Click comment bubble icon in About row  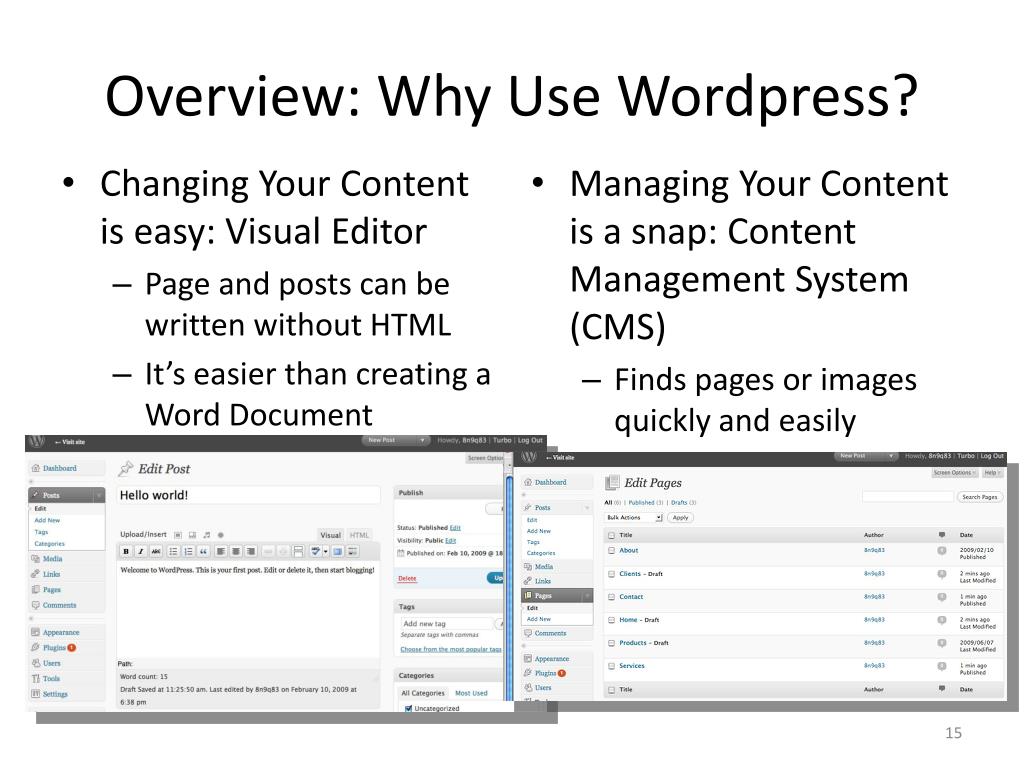[x=942, y=551]
